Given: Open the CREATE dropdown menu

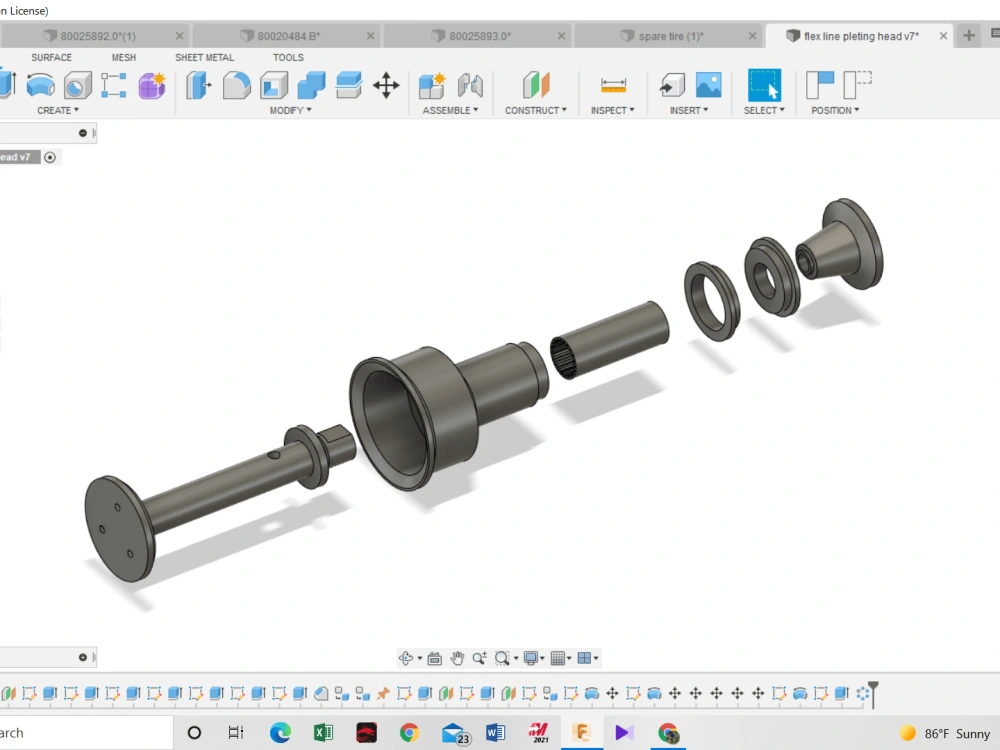Looking at the screenshot, I should [58, 110].
